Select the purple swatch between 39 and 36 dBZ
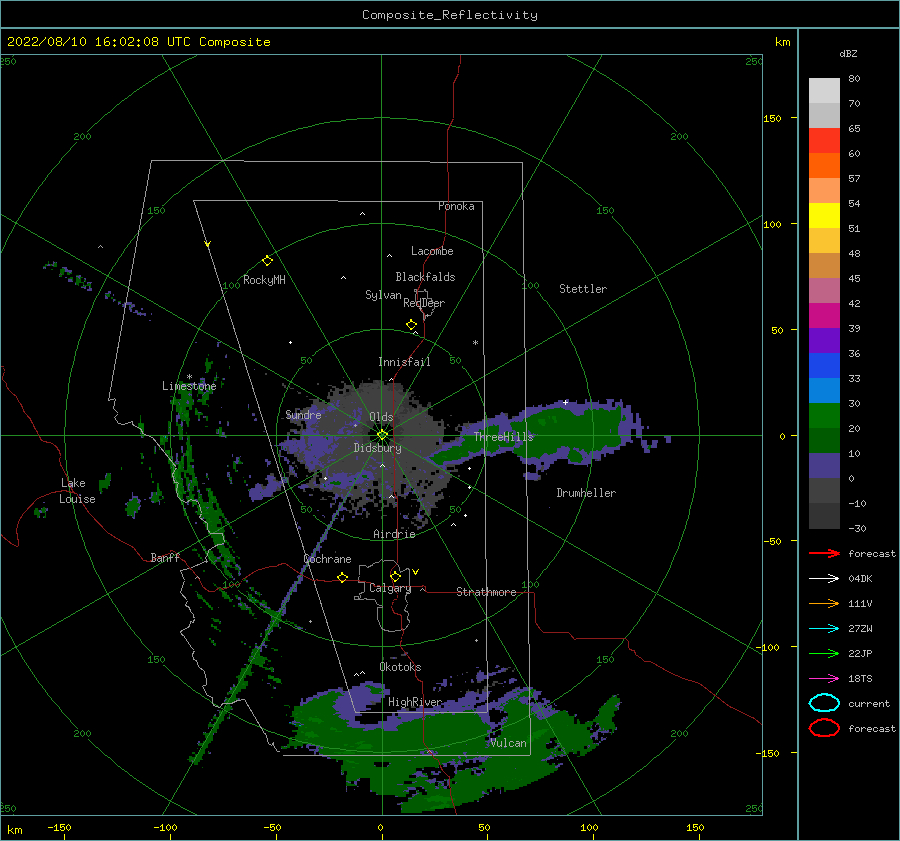The image size is (900, 841). (824, 340)
